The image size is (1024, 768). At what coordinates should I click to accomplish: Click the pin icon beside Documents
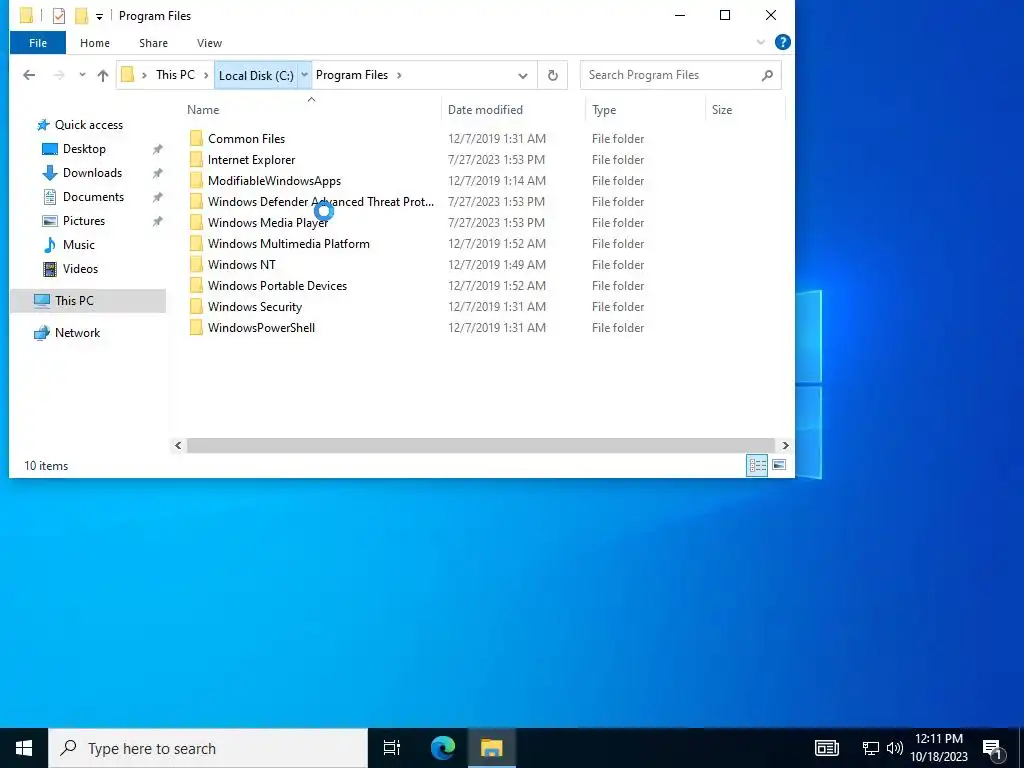coord(157,197)
